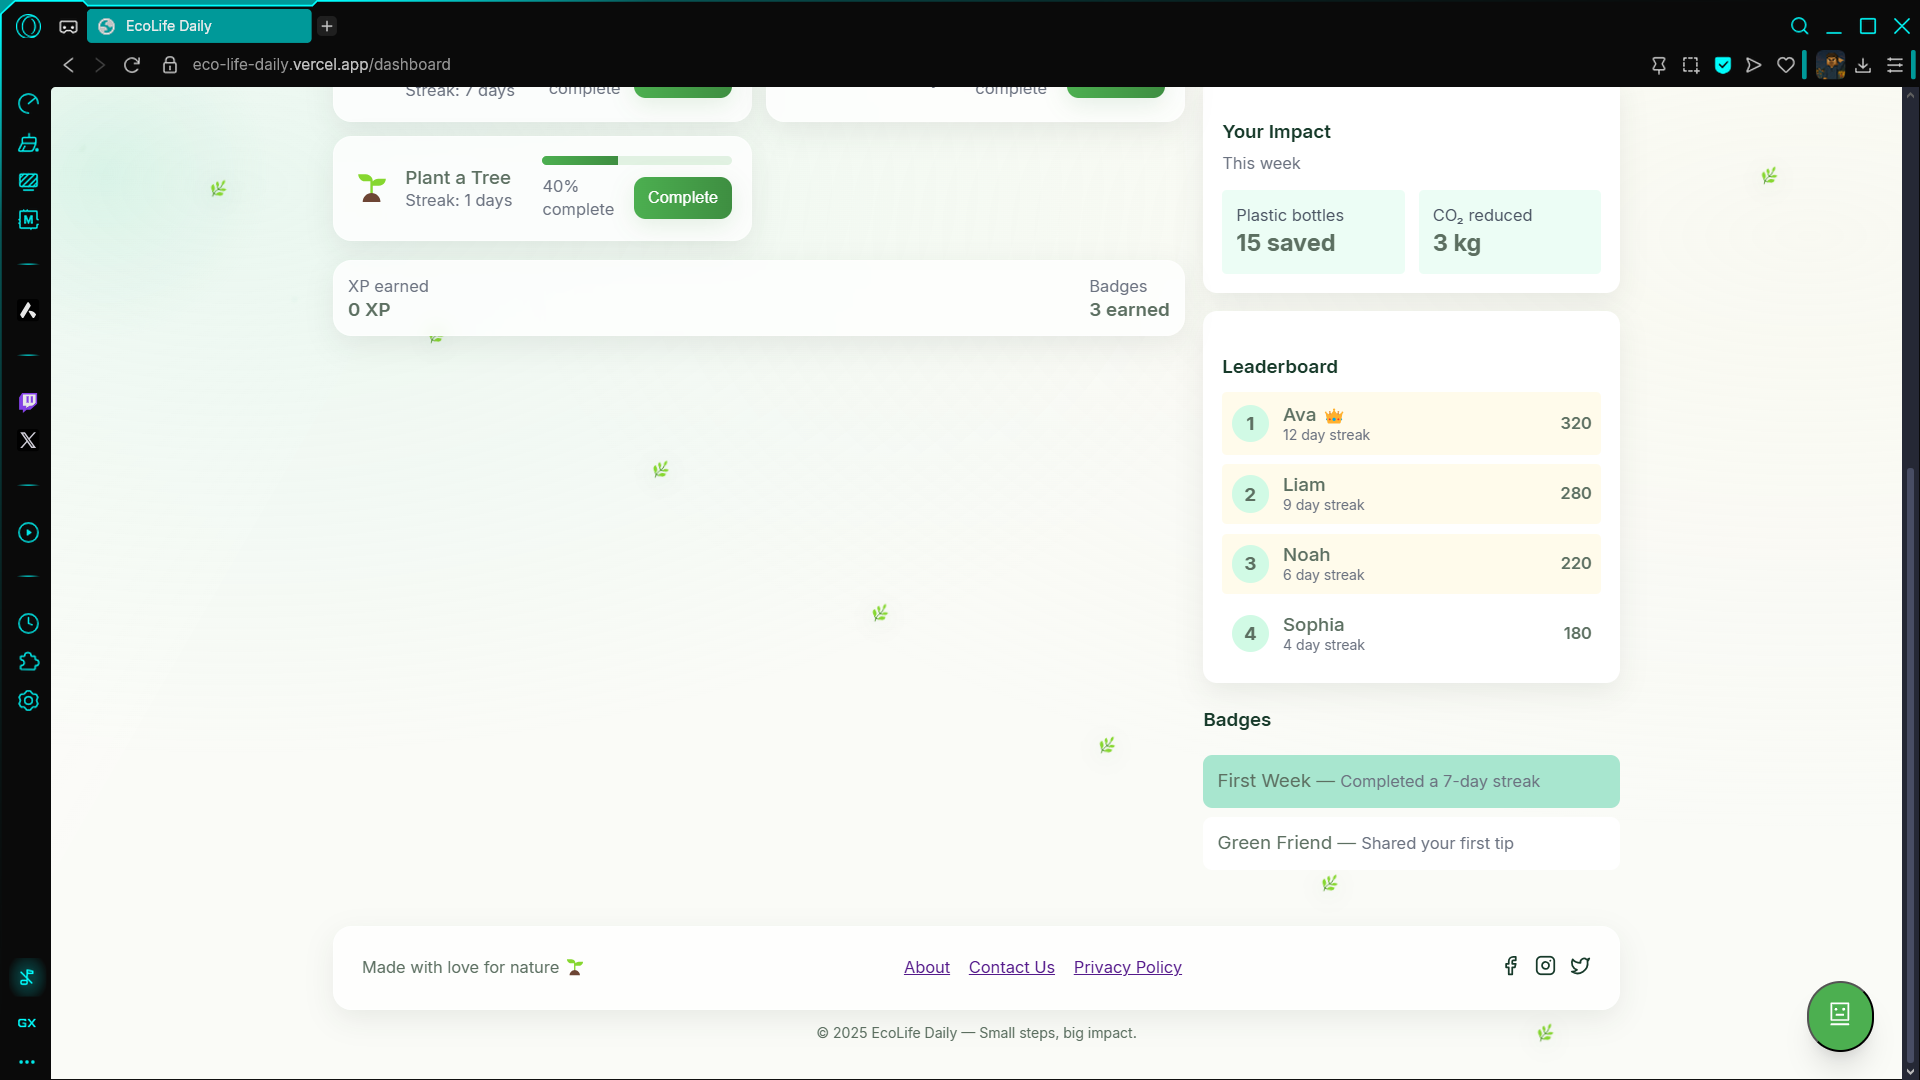Screen dimensions: 1920x1080
Task: Select the EcoLife Daily browser tab
Action: 199,26
